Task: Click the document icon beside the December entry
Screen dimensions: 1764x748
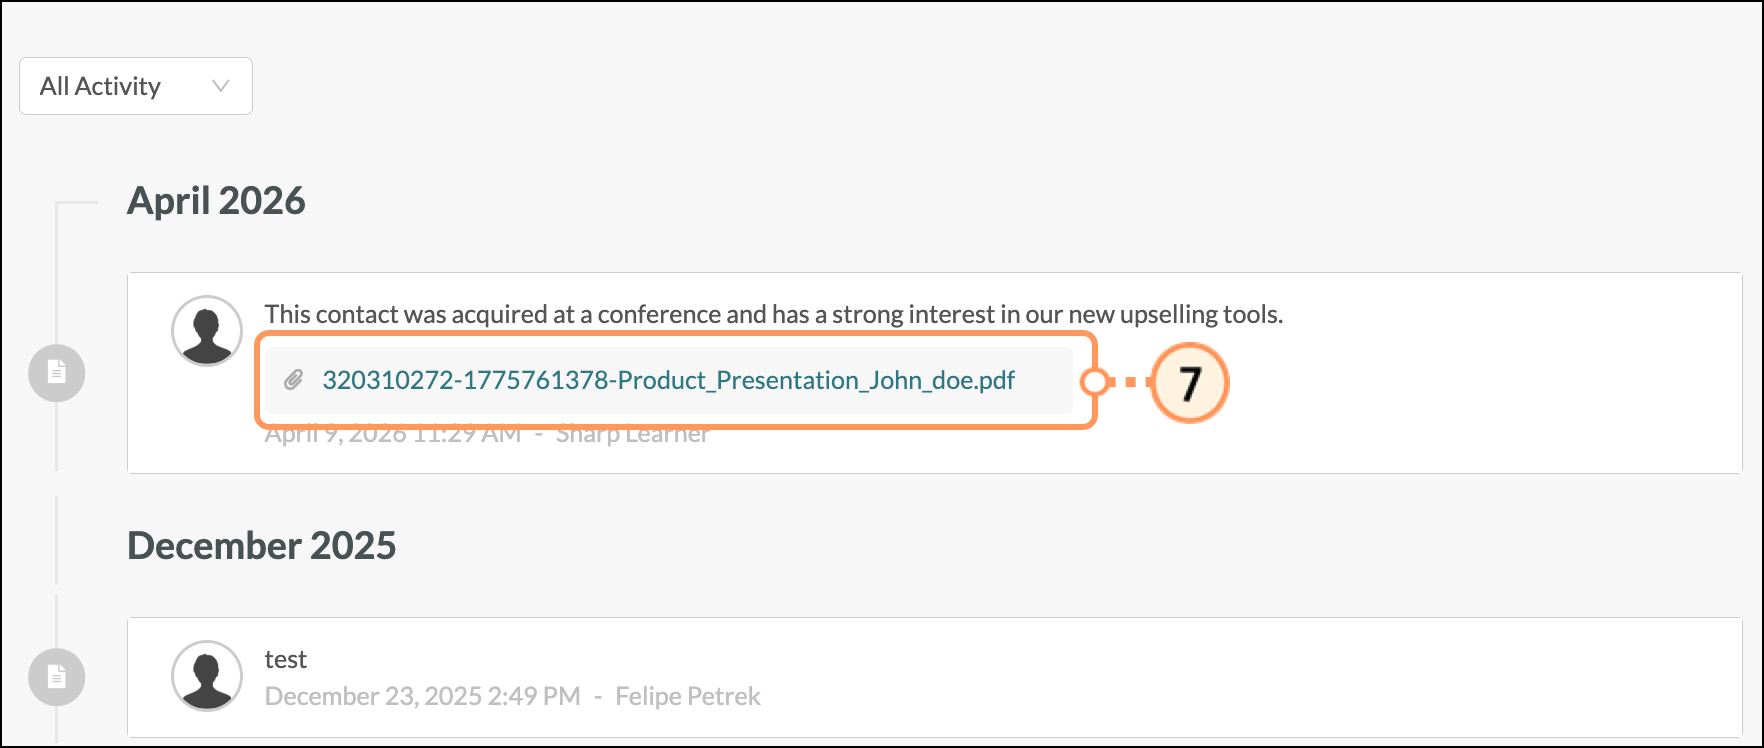Action: [x=55, y=676]
